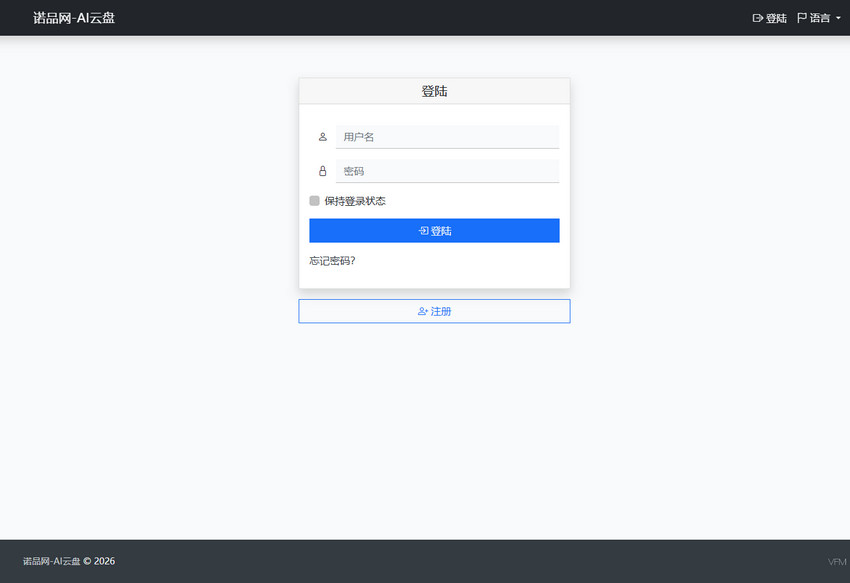Click the user icon beside the username field
The width and height of the screenshot is (850, 583).
[322, 136]
